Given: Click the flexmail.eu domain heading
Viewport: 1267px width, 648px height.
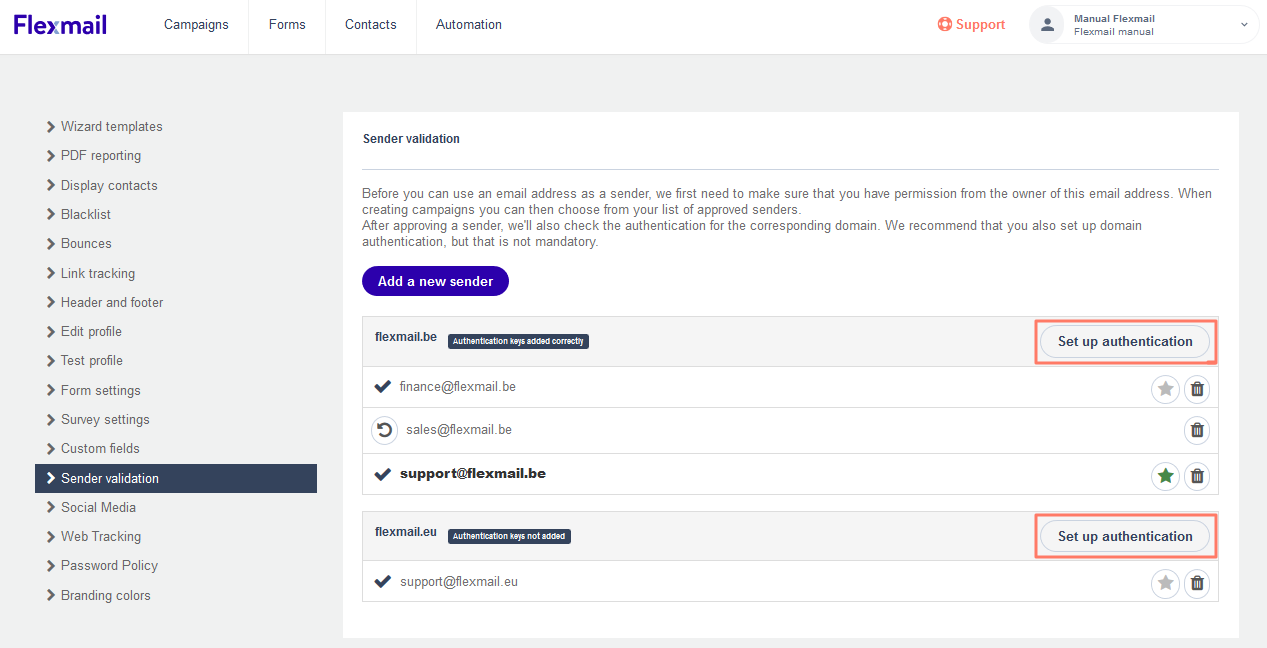Looking at the screenshot, I should pos(406,532).
